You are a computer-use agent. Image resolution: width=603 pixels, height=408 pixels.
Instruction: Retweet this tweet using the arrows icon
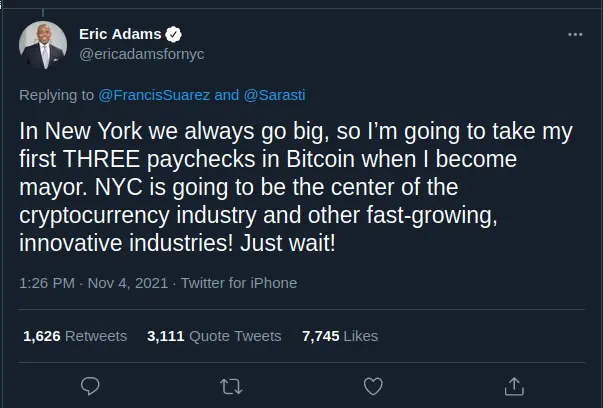[x=231, y=385]
